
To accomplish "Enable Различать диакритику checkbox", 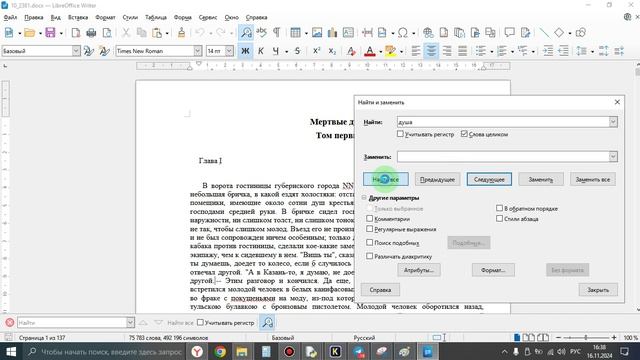I will pos(369,256).
